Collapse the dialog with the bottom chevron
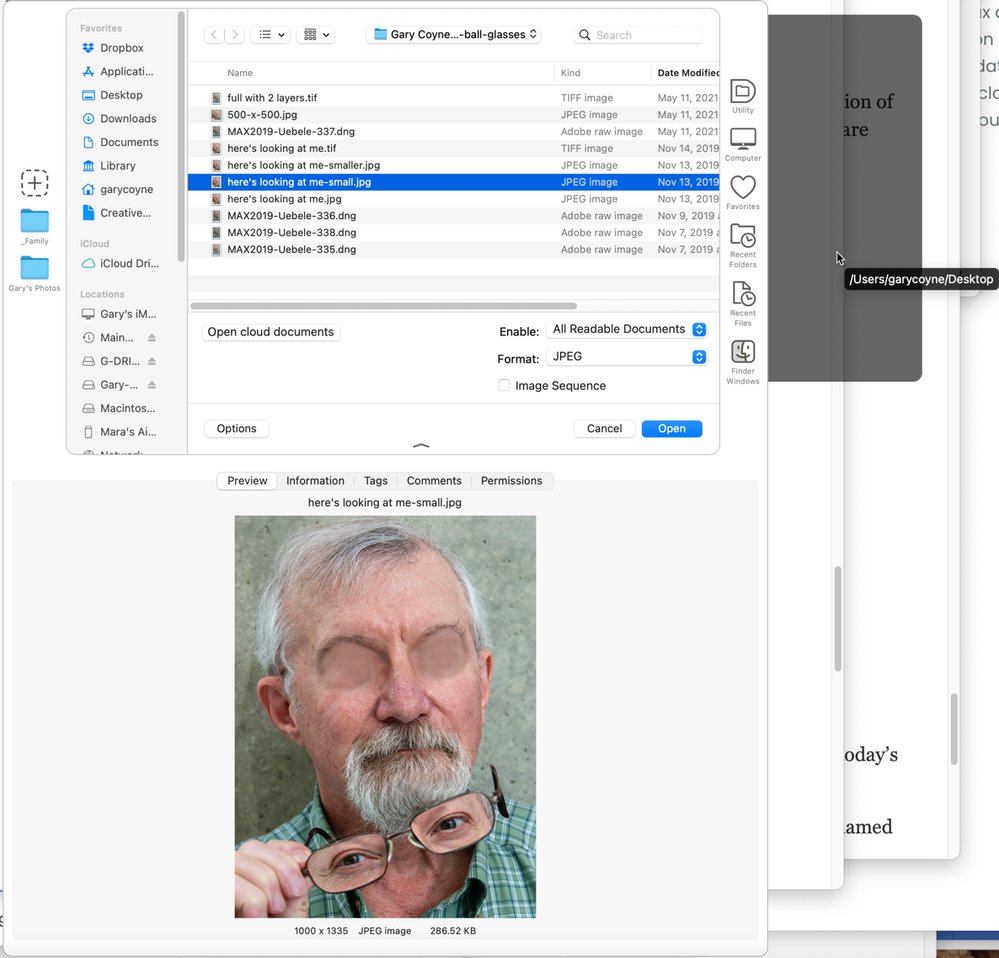999x958 pixels. point(421,446)
